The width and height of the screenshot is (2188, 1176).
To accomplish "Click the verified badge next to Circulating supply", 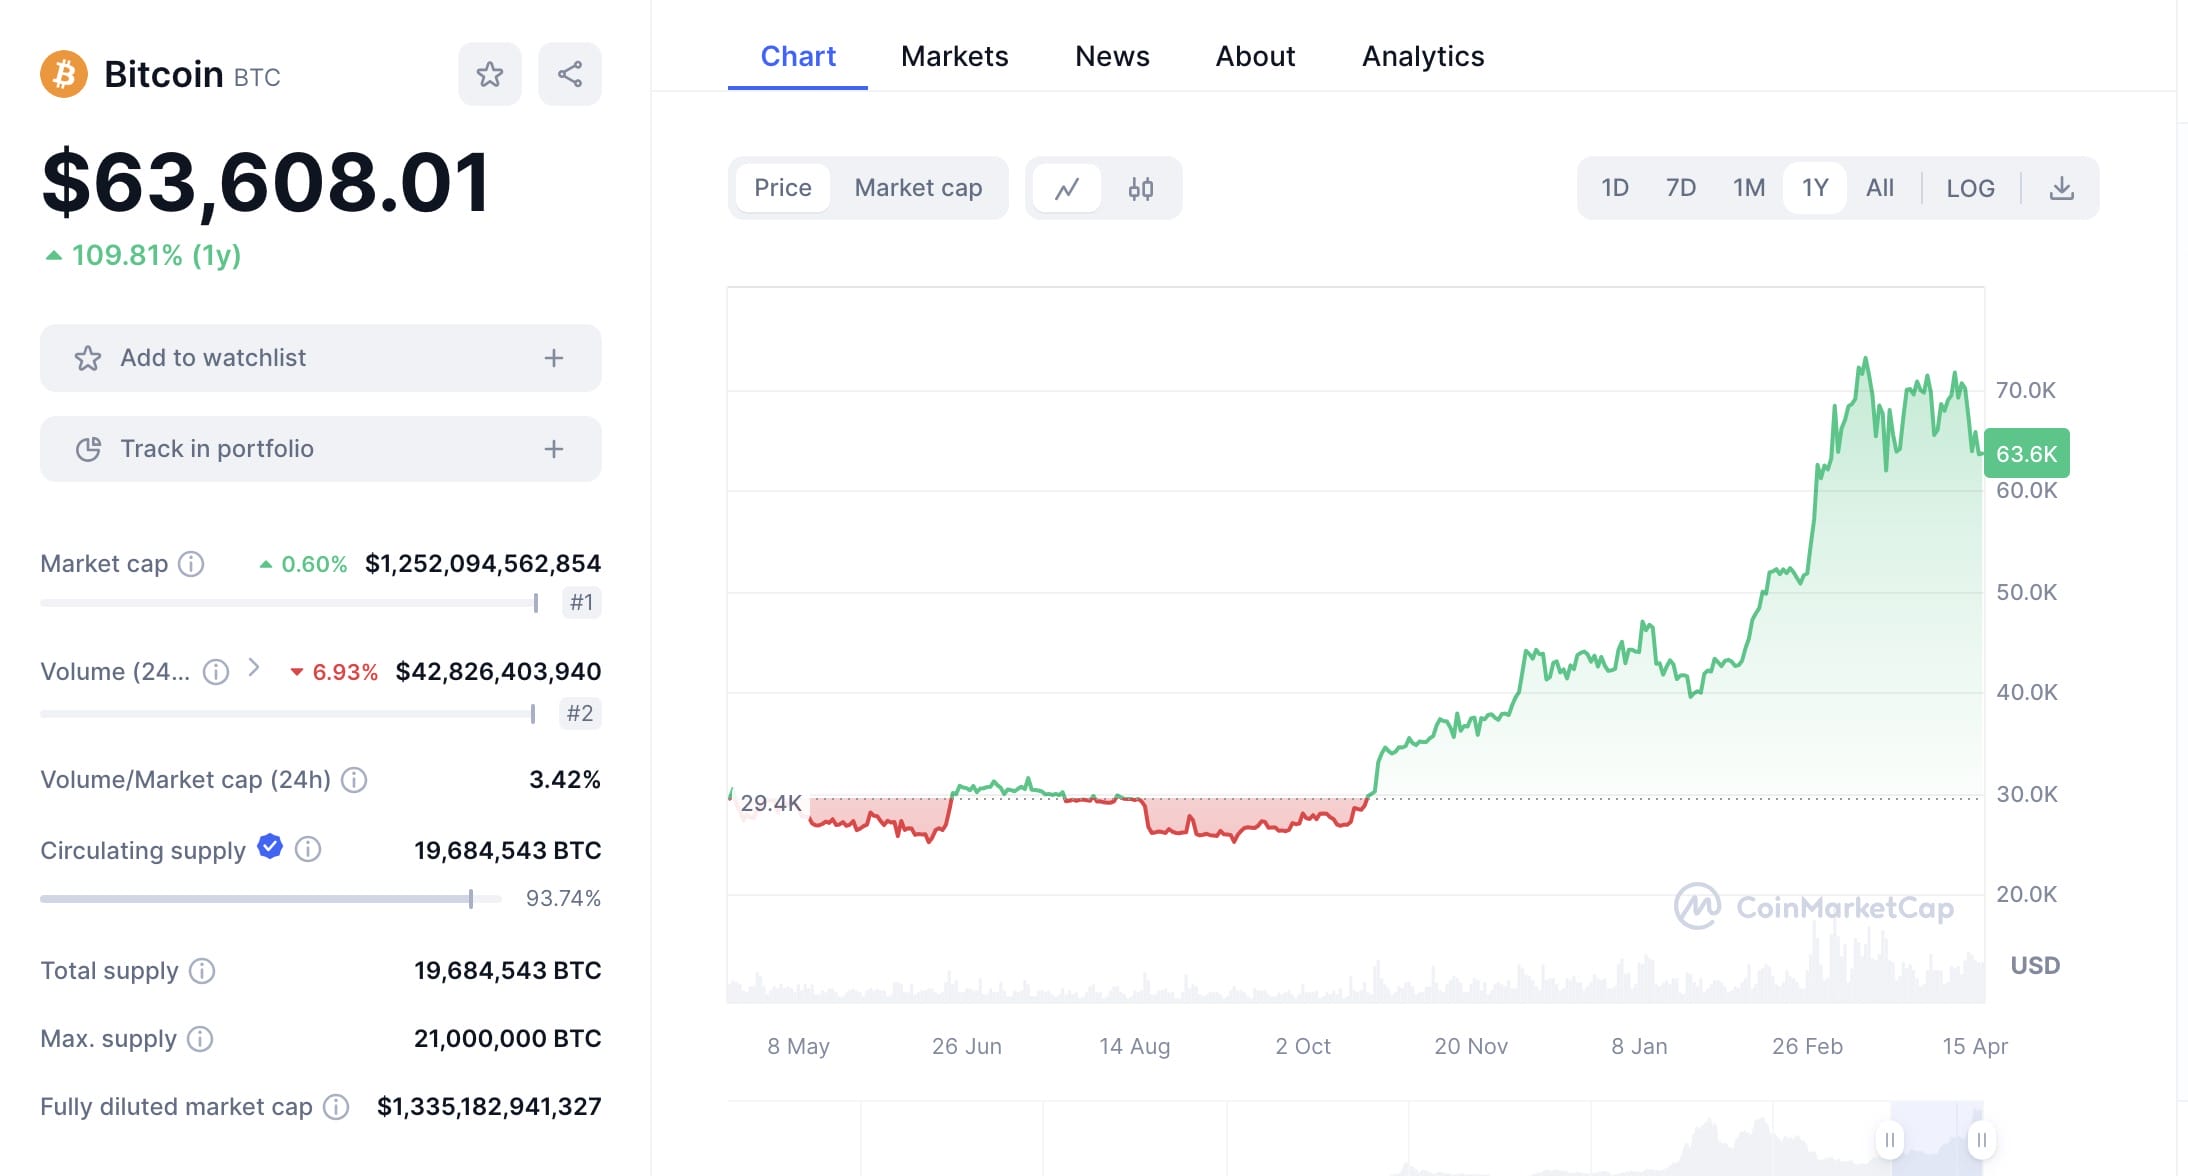I will click(x=270, y=847).
